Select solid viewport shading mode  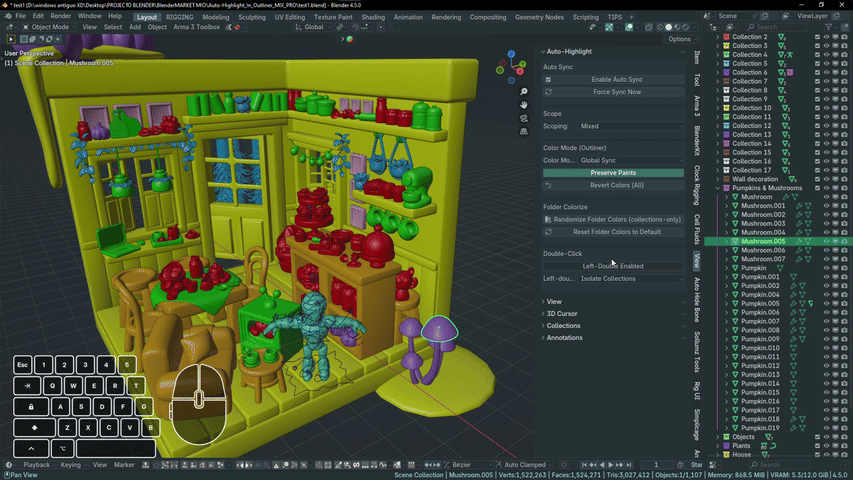tap(669, 27)
